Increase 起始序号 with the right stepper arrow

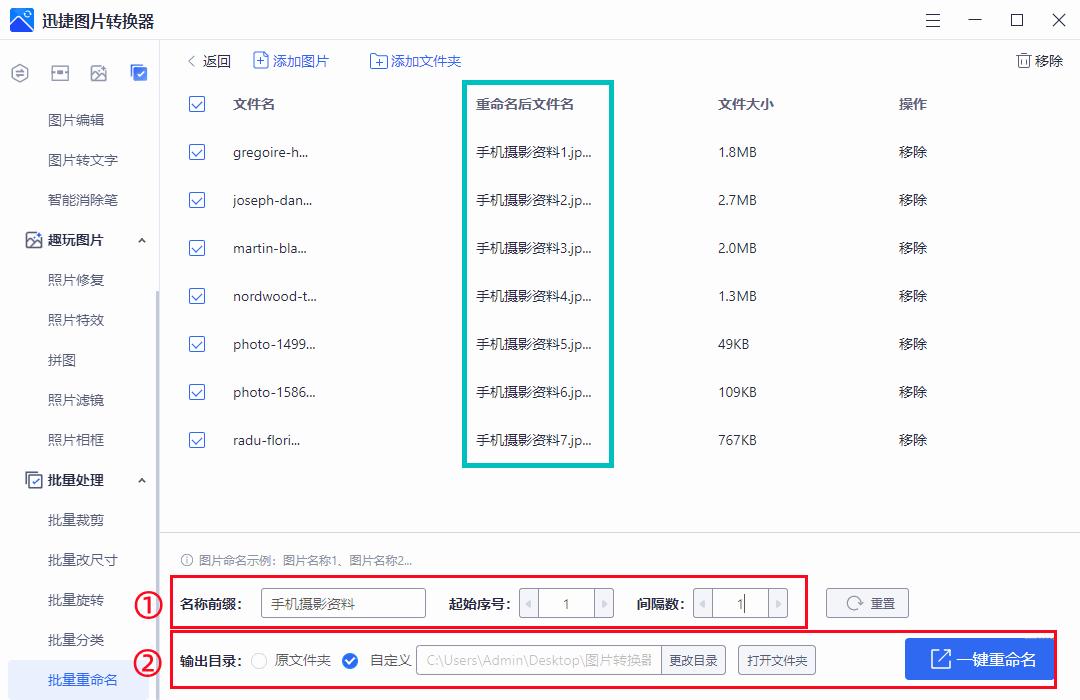(604, 602)
